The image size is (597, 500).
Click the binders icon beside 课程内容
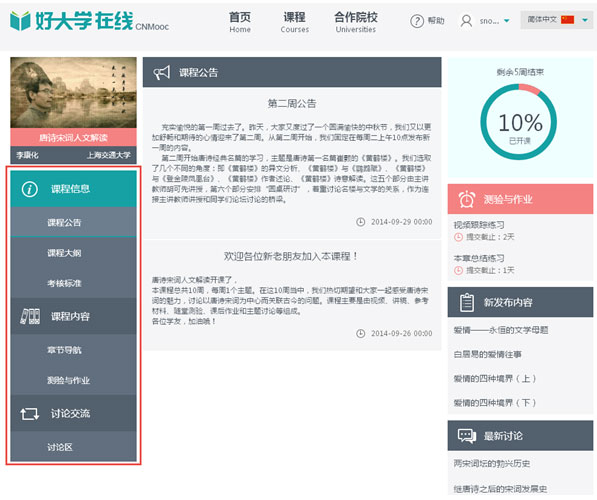pyautogui.click(x=30, y=316)
